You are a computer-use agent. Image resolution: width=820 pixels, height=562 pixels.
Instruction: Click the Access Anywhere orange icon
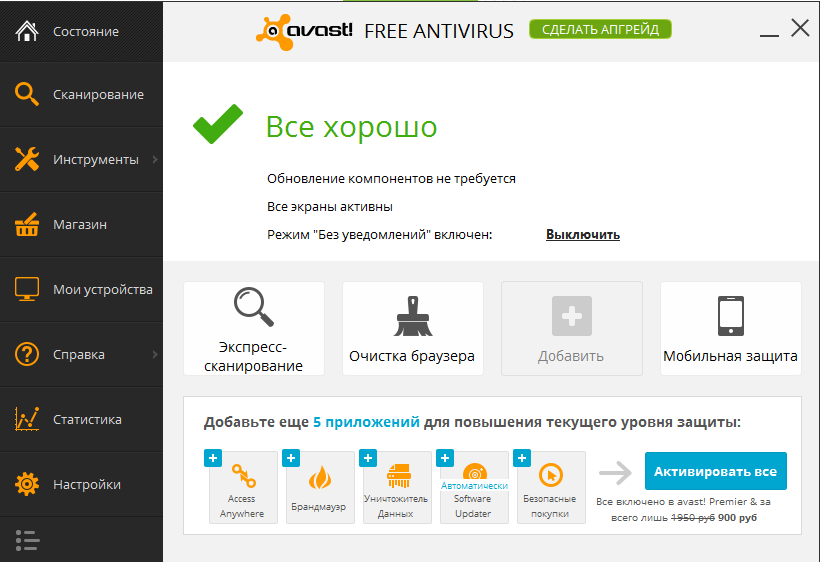click(243, 476)
